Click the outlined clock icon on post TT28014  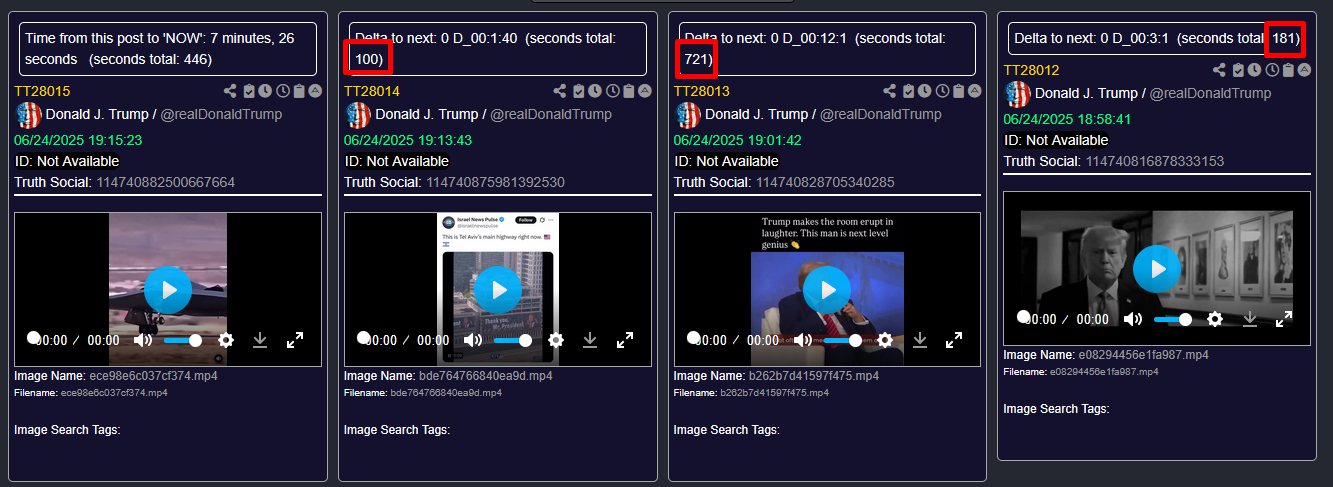tap(613, 90)
